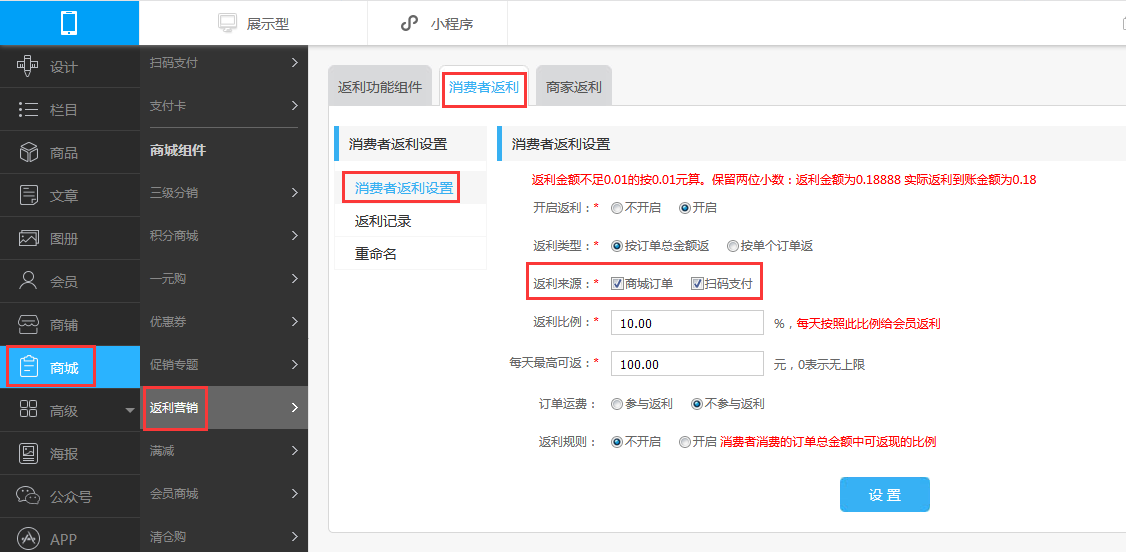This screenshot has width=1126, height=552.
Task: Expand the 支付卡 submenu arrow
Action: (294, 106)
